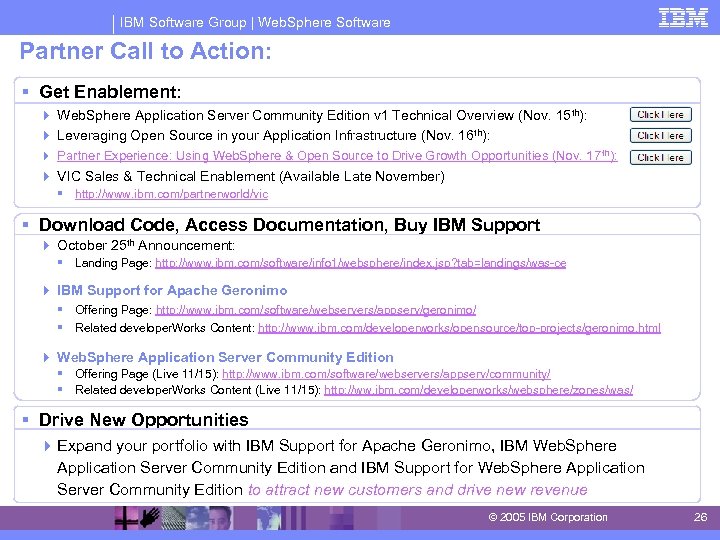The width and height of the screenshot is (720, 540).
Task: Click 'IBM Software Group | WebSphere Software' header
Action: tap(255, 22)
